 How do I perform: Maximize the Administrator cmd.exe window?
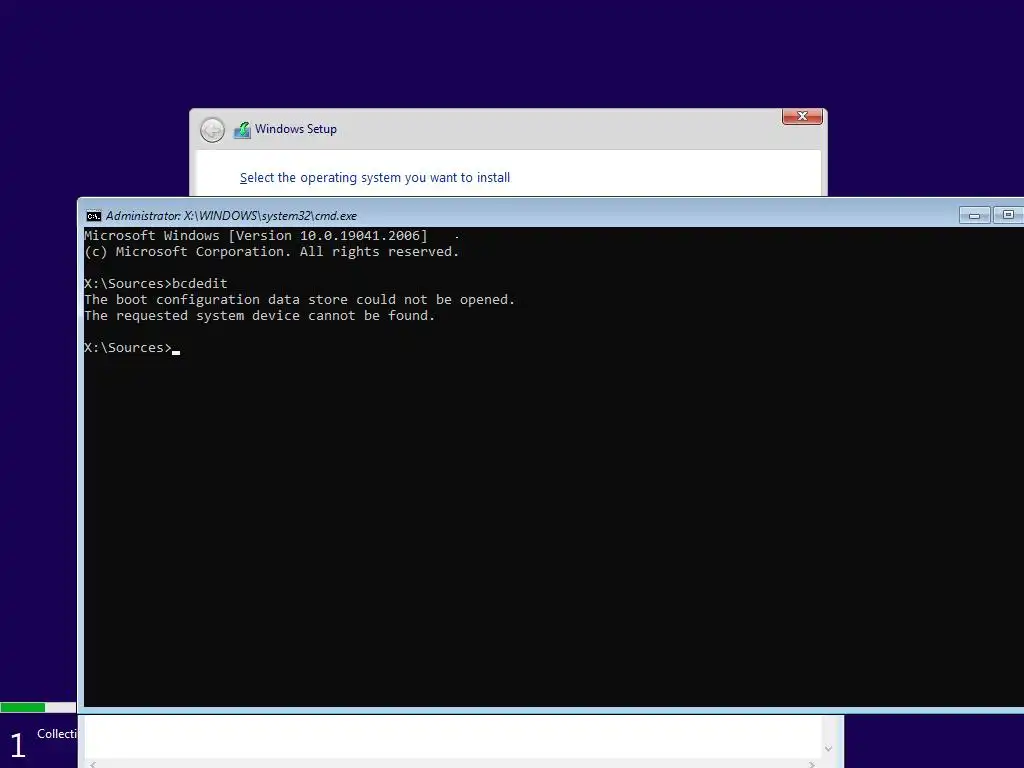coord(1008,215)
